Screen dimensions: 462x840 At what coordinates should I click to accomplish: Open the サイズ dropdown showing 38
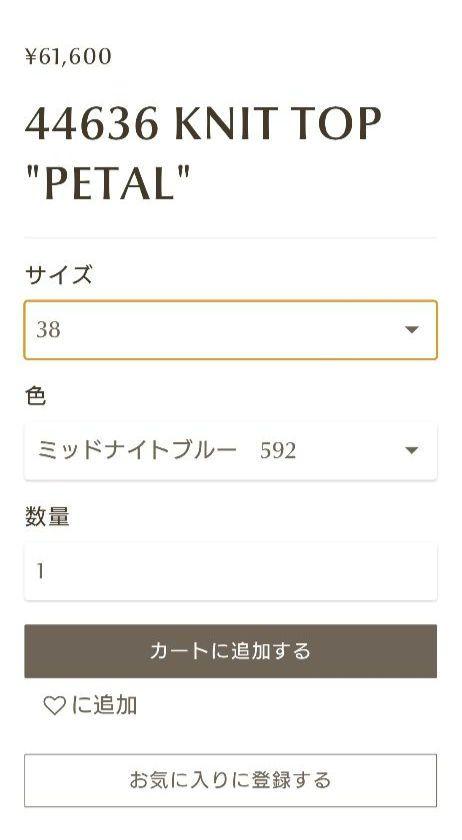coord(230,330)
